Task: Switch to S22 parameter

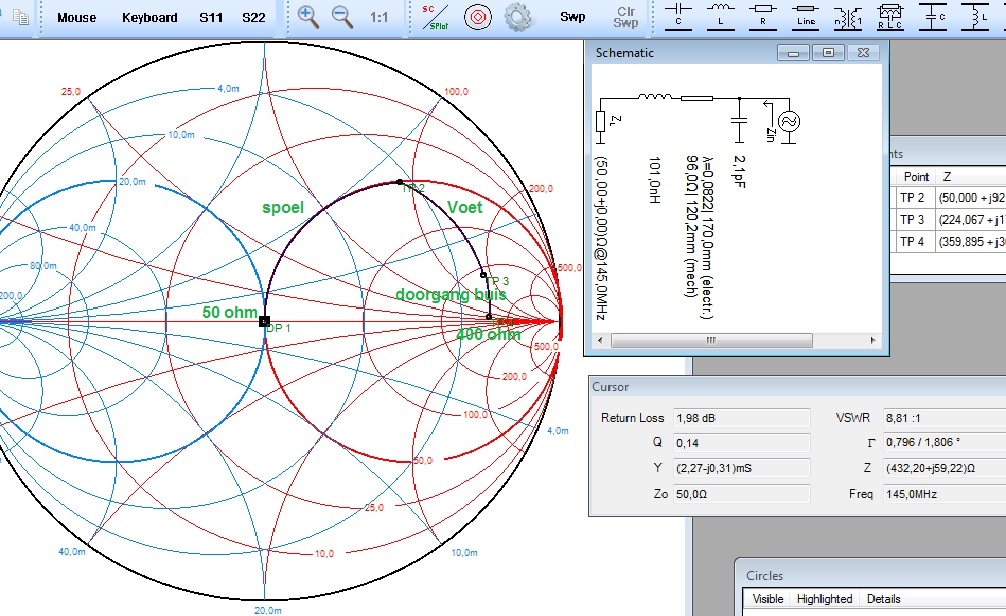Action: [x=254, y=17]
